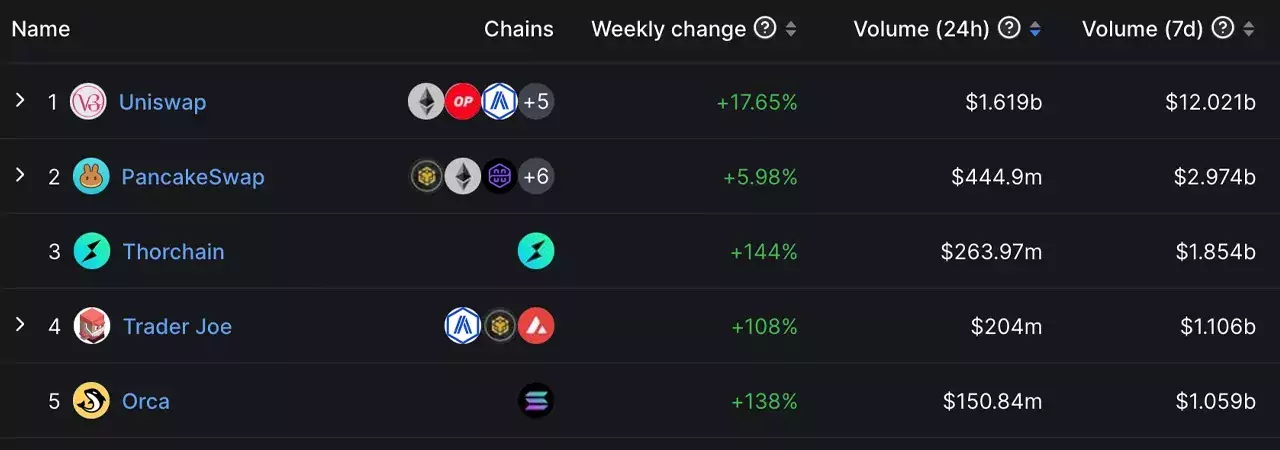Click the Weekly change help question icon

765,28
